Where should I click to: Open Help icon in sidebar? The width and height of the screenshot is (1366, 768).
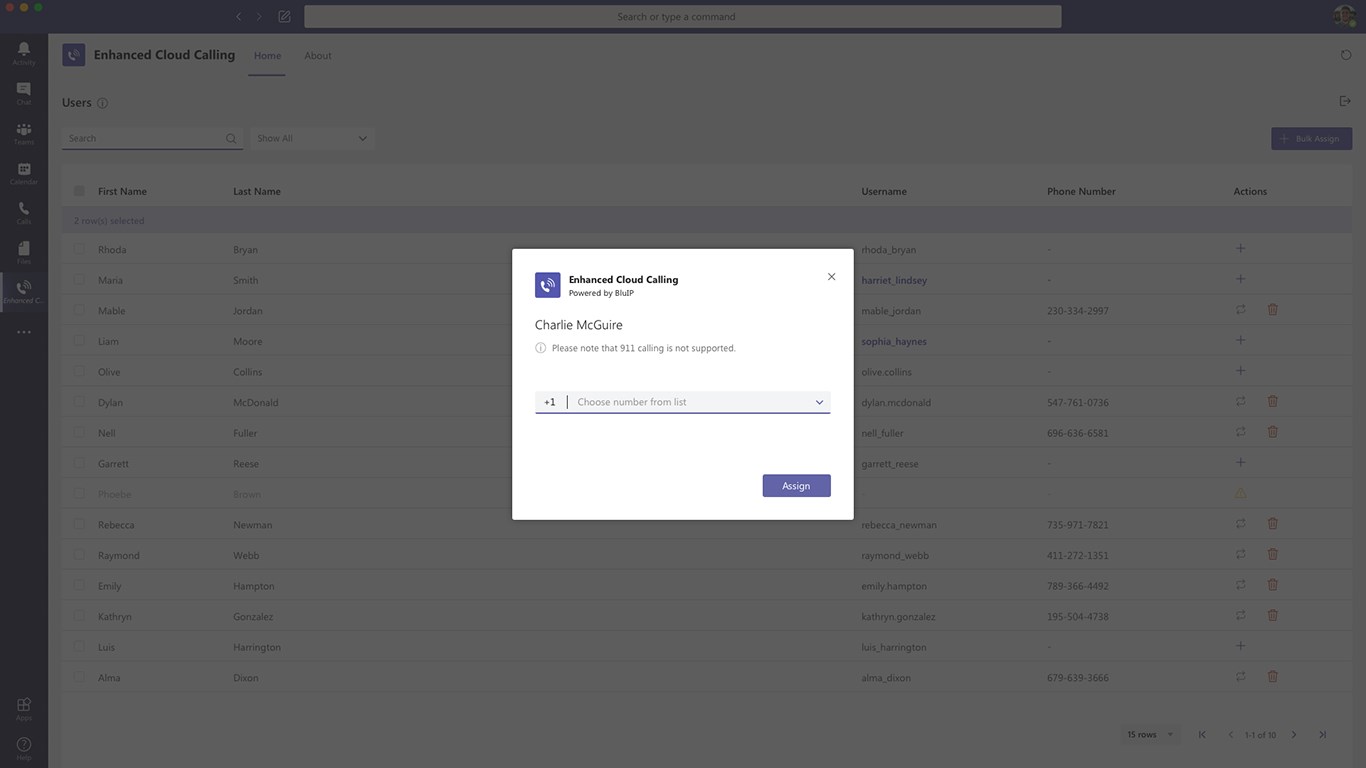coord(24,748)
